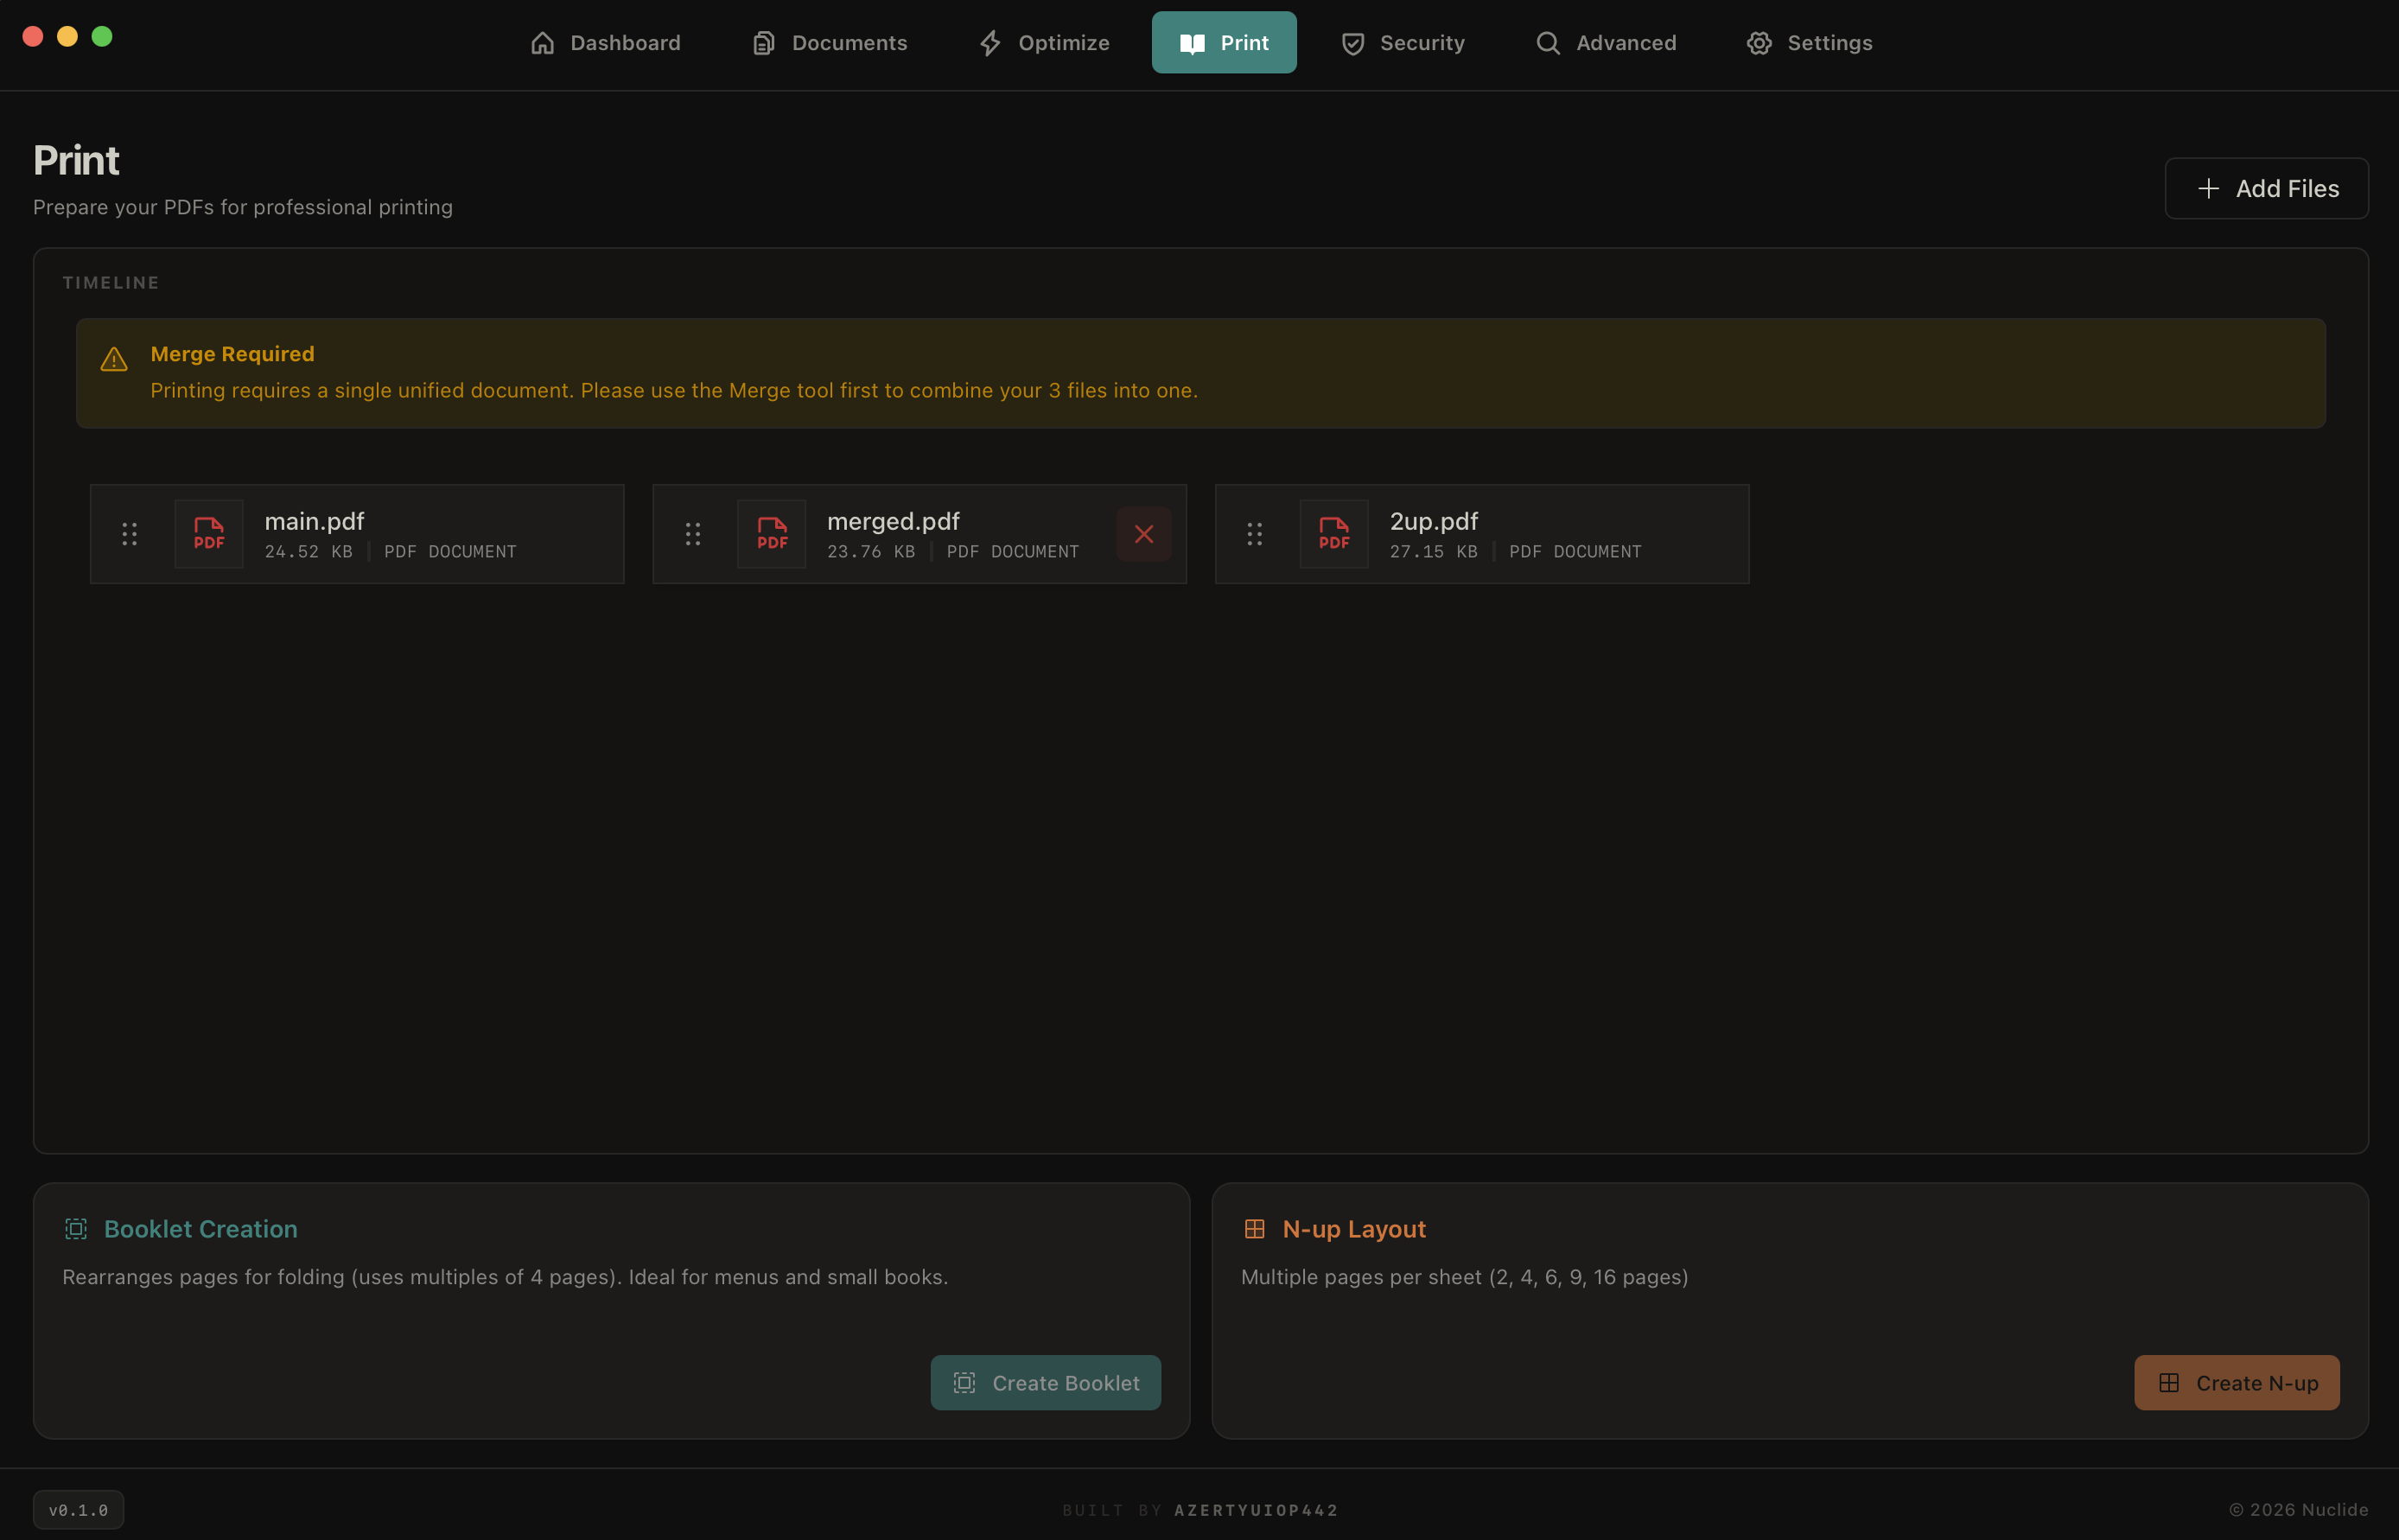Switch to the Documents tab
2399x1540 pixels.
click(x=830, y=43)
